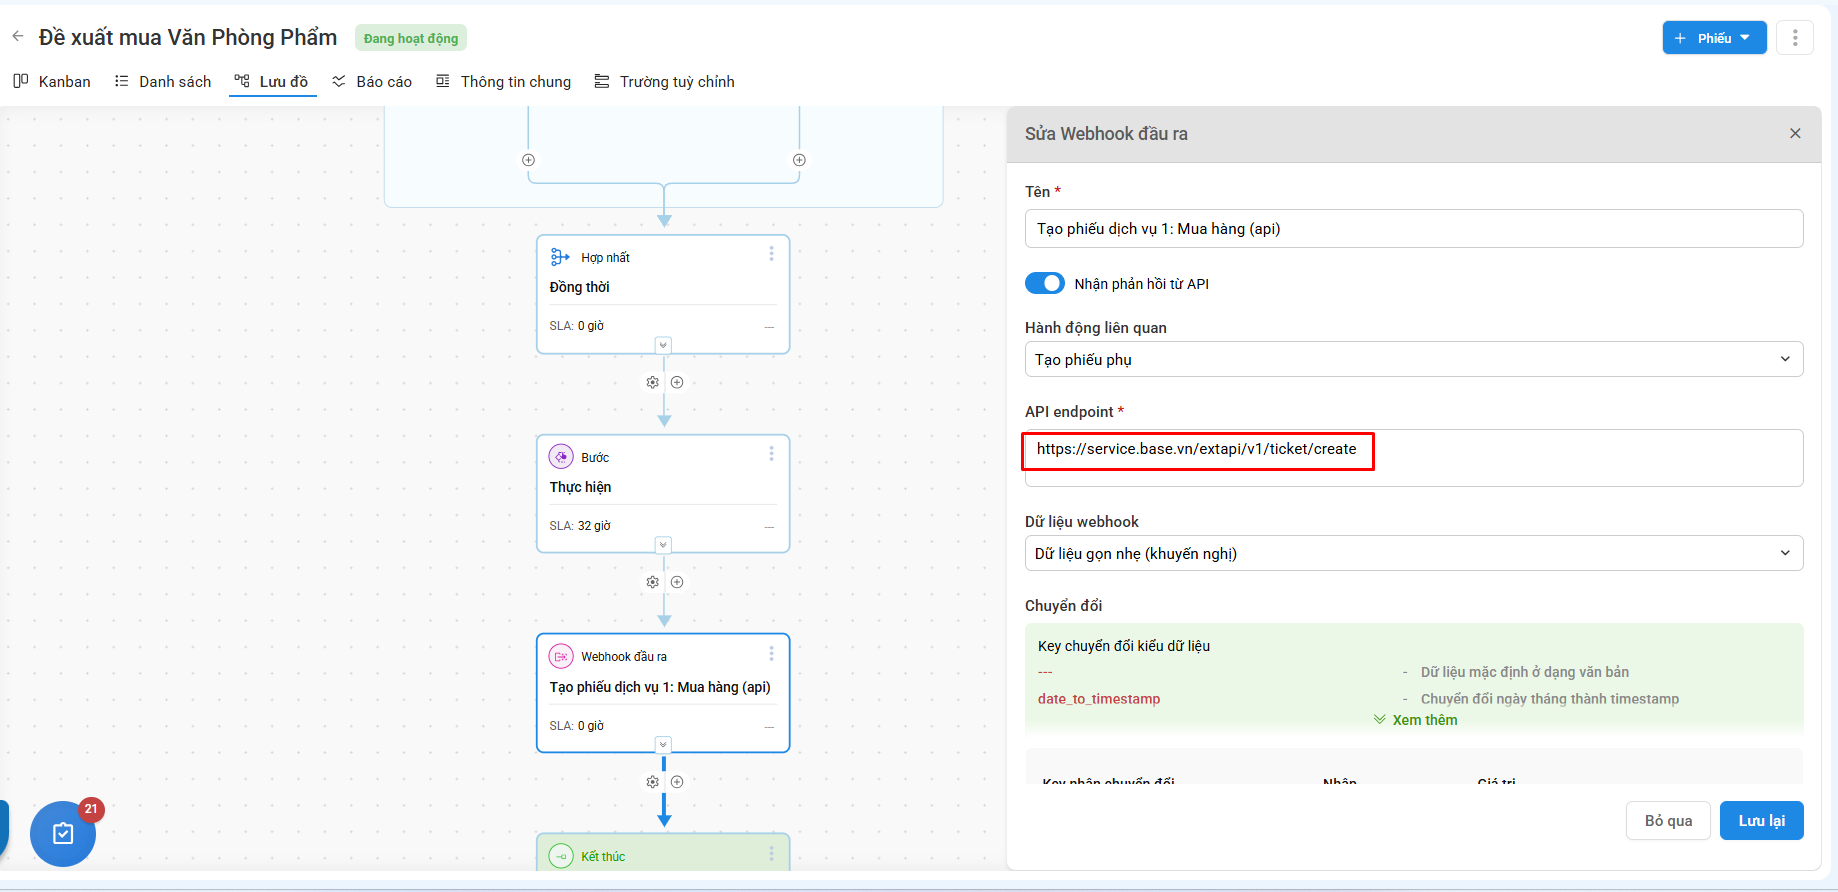Click the Bước step node icon
Viewport: 1838px width, 892px height.
click(x=561, y=457)
